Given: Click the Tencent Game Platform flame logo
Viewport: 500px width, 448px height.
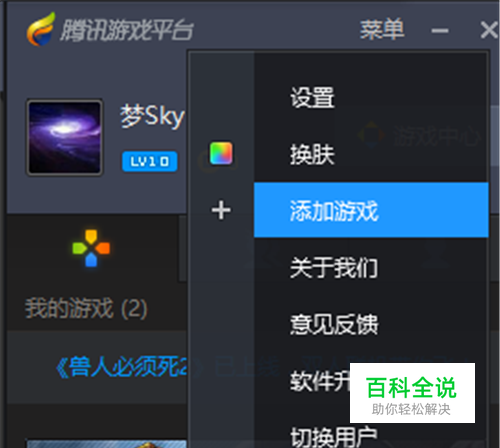Looking at the screenshot, I should [x=41, y=29].
